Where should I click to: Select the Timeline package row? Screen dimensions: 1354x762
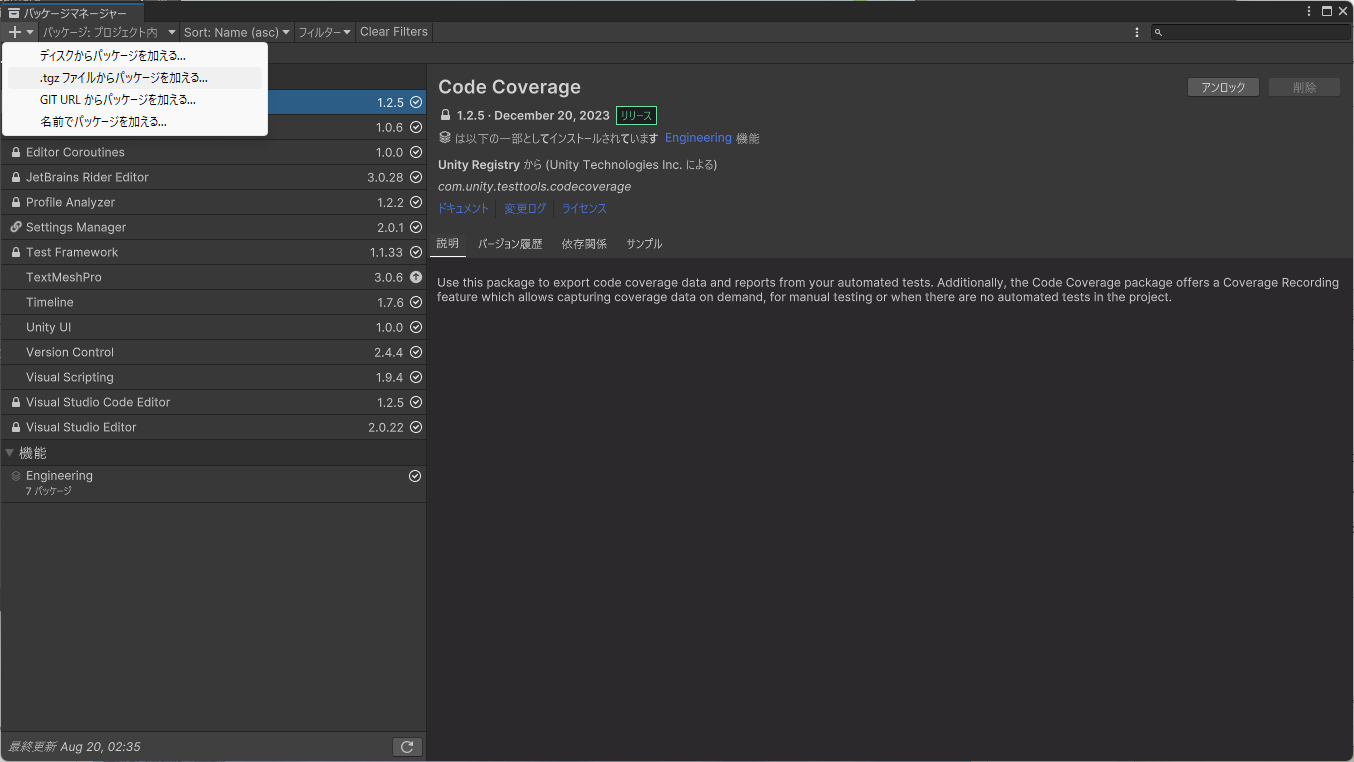213,302
